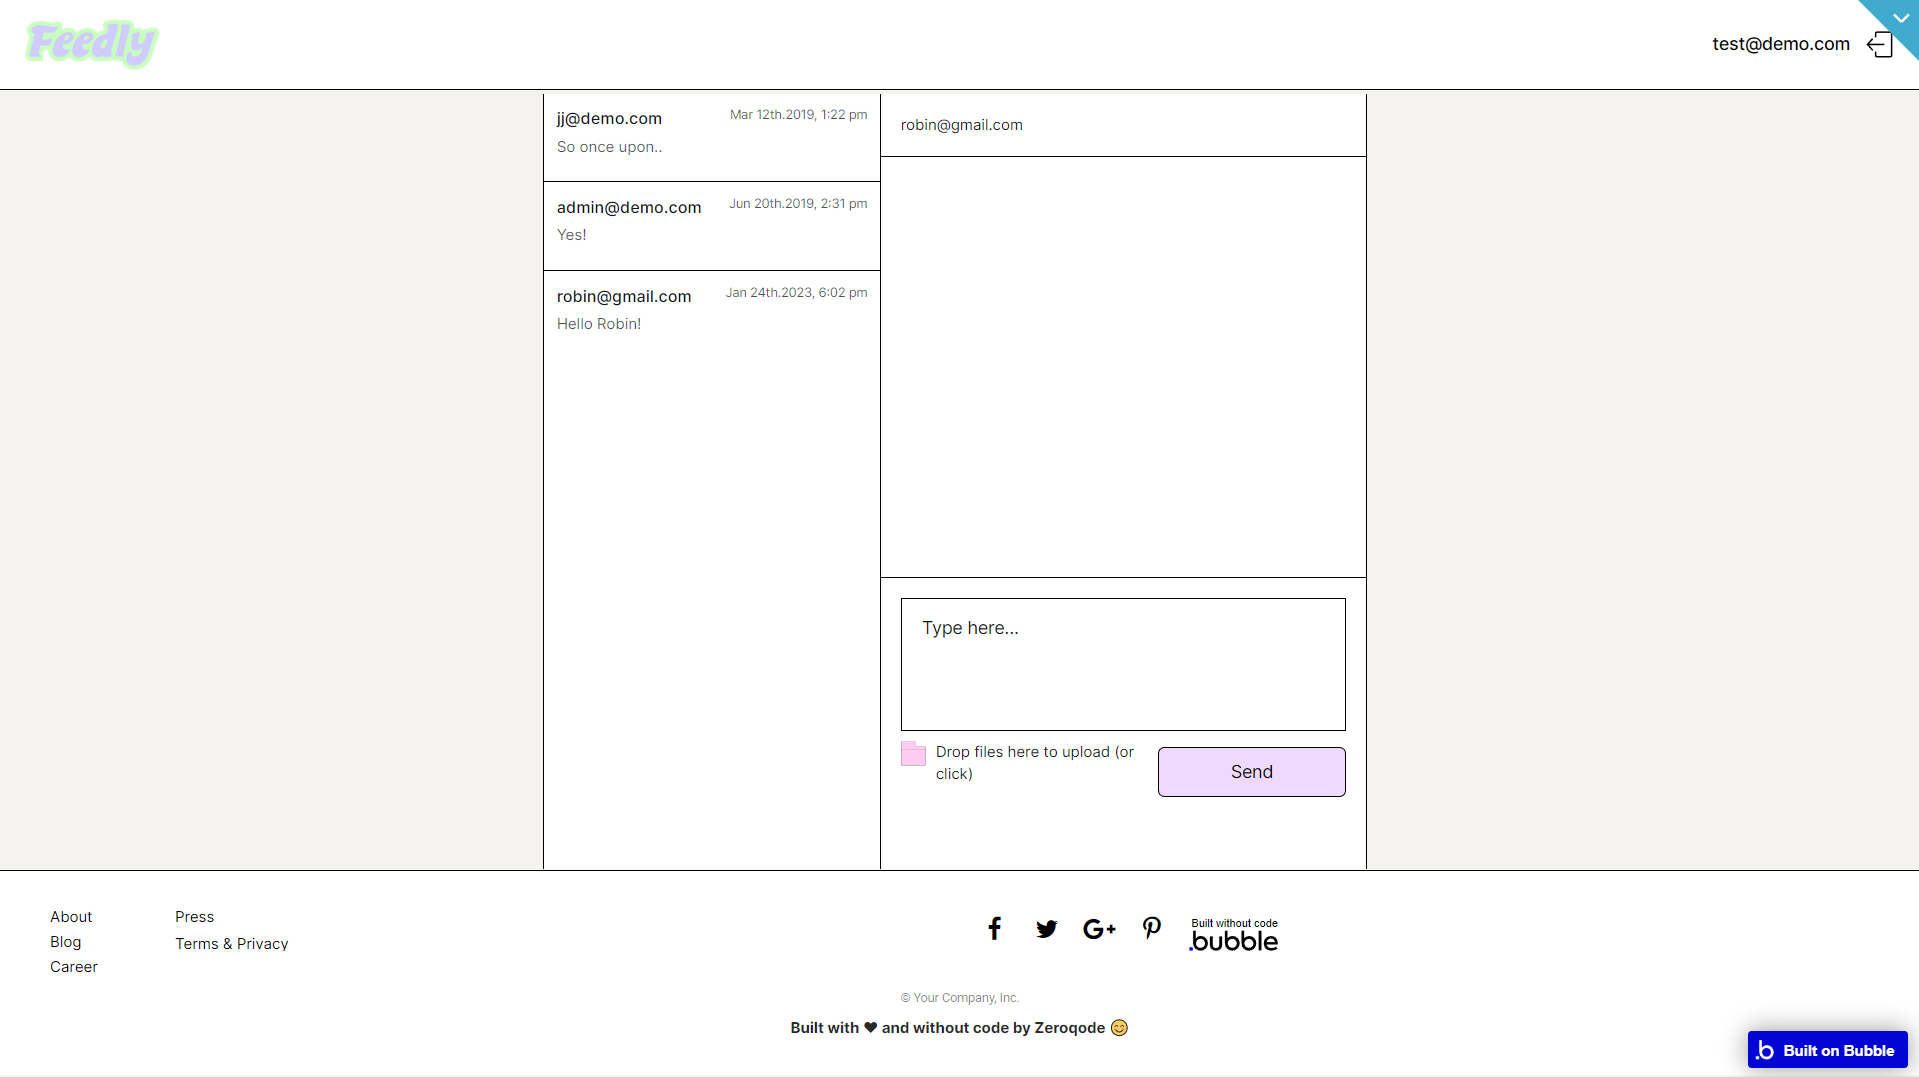
Task: Click the "Jun 20th.2019, 2:31 pm" timestamp
Action: 798,204
